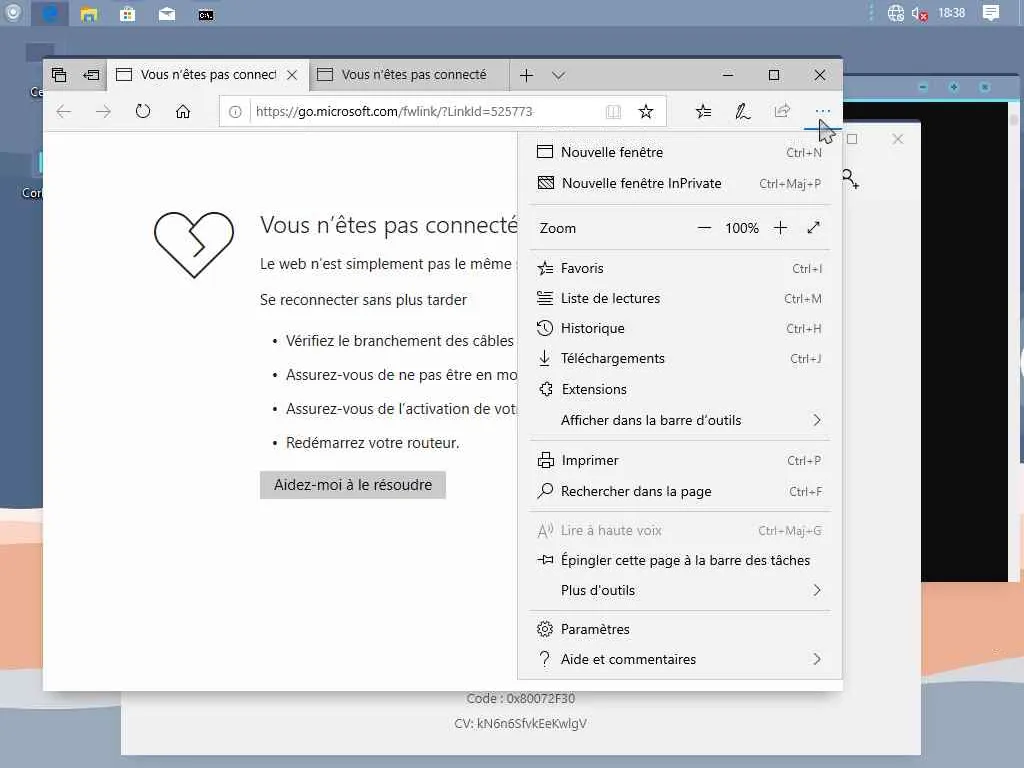This screenshot has width=1024, height=768.
Task: Expand Afficher dans la barre d'outils submenu
Action: (679, 420)
